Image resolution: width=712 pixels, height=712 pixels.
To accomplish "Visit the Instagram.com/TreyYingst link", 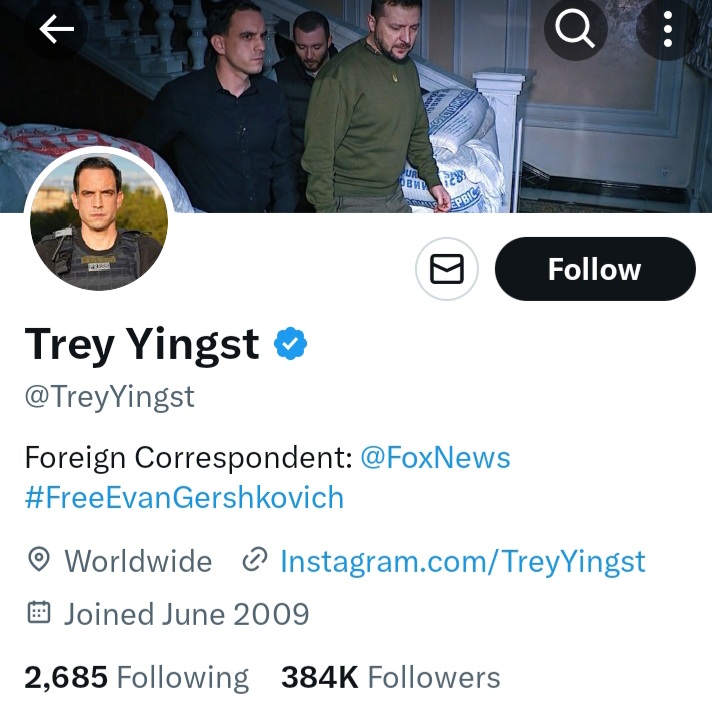I will coord(463,562).
